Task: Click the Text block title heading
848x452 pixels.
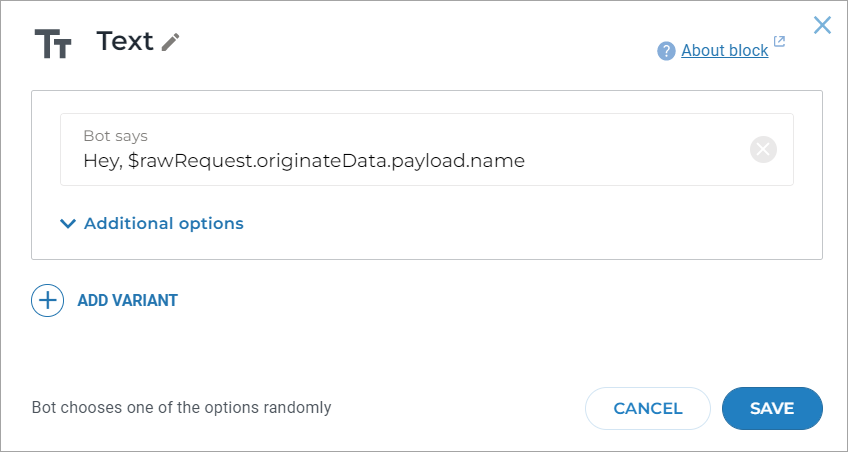Action: [125, 41]
